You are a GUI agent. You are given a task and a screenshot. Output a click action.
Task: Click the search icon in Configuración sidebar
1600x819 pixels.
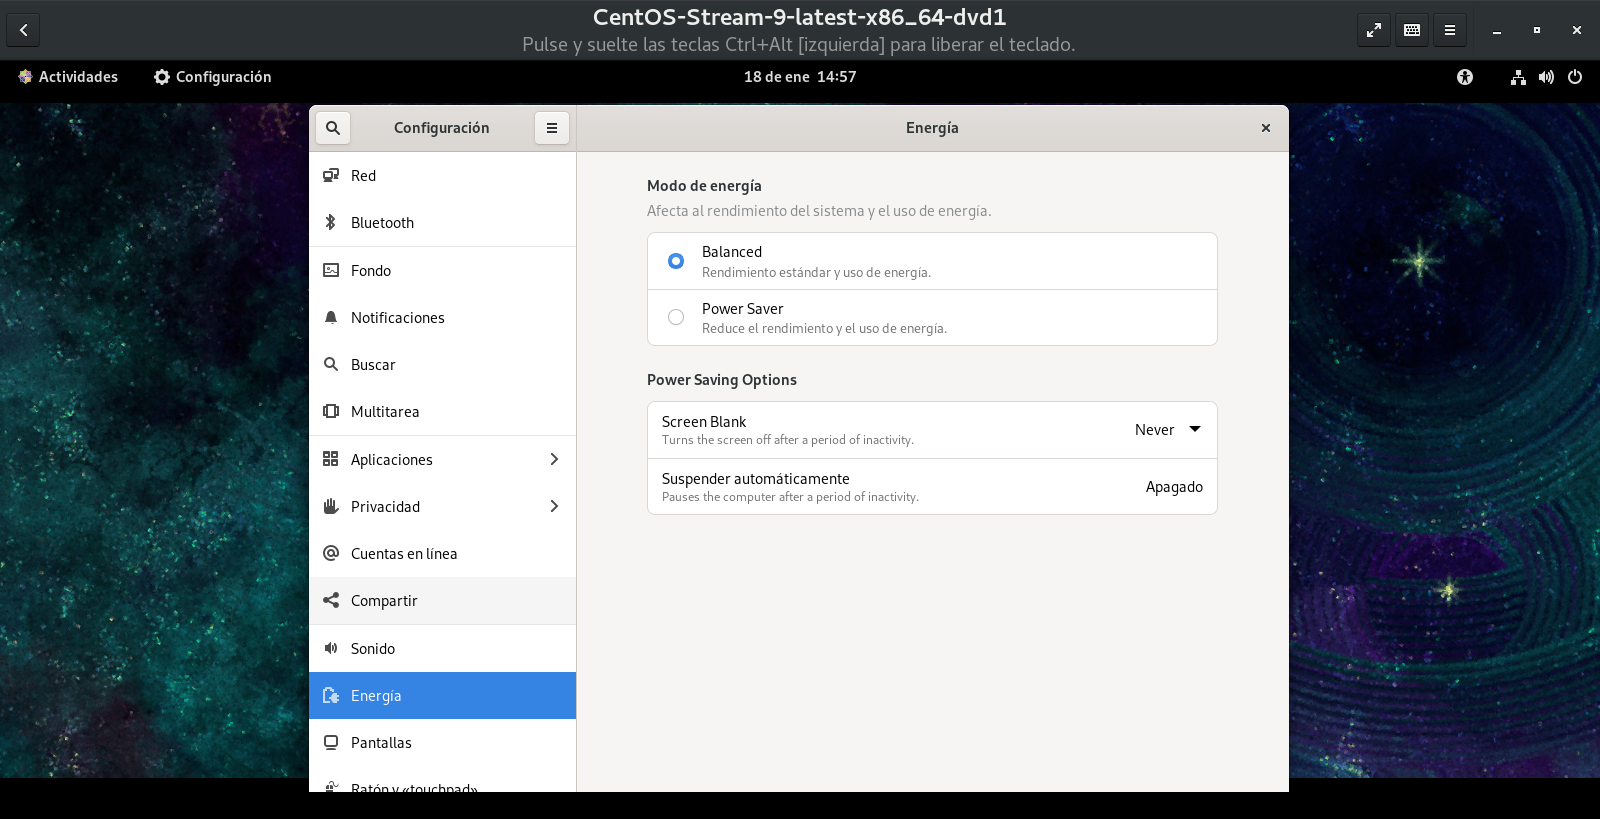click(333, 128)
